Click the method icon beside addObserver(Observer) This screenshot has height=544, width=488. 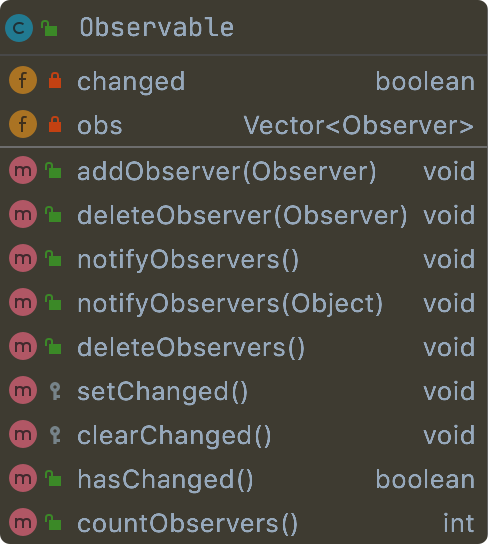(x=23, y=170)
